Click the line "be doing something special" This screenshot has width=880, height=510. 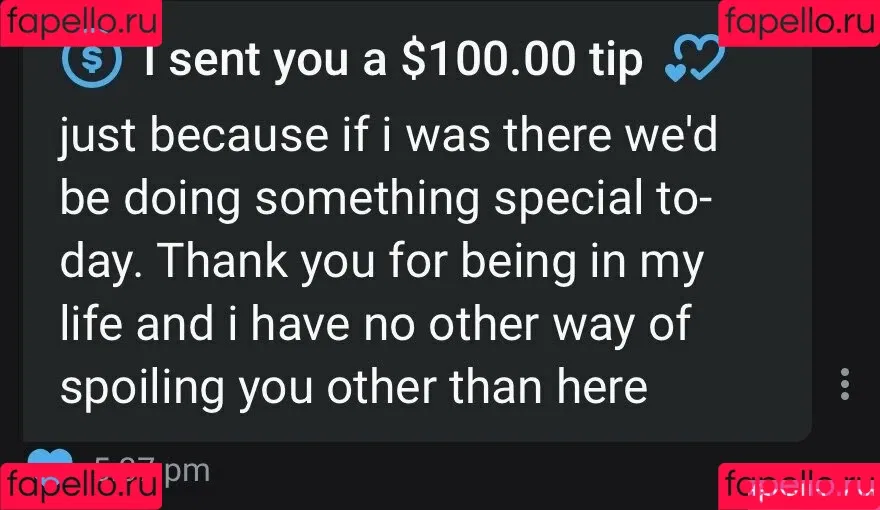(351, 198)
